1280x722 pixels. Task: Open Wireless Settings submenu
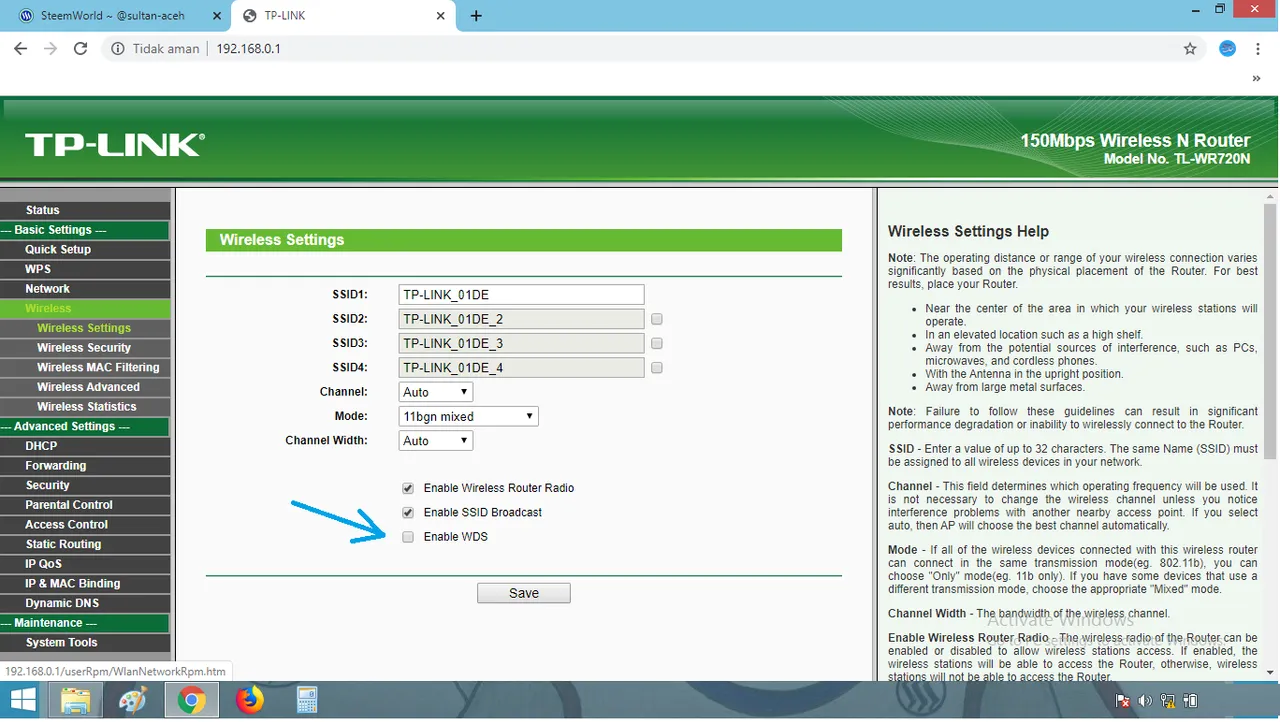click(x=85, y=328)
